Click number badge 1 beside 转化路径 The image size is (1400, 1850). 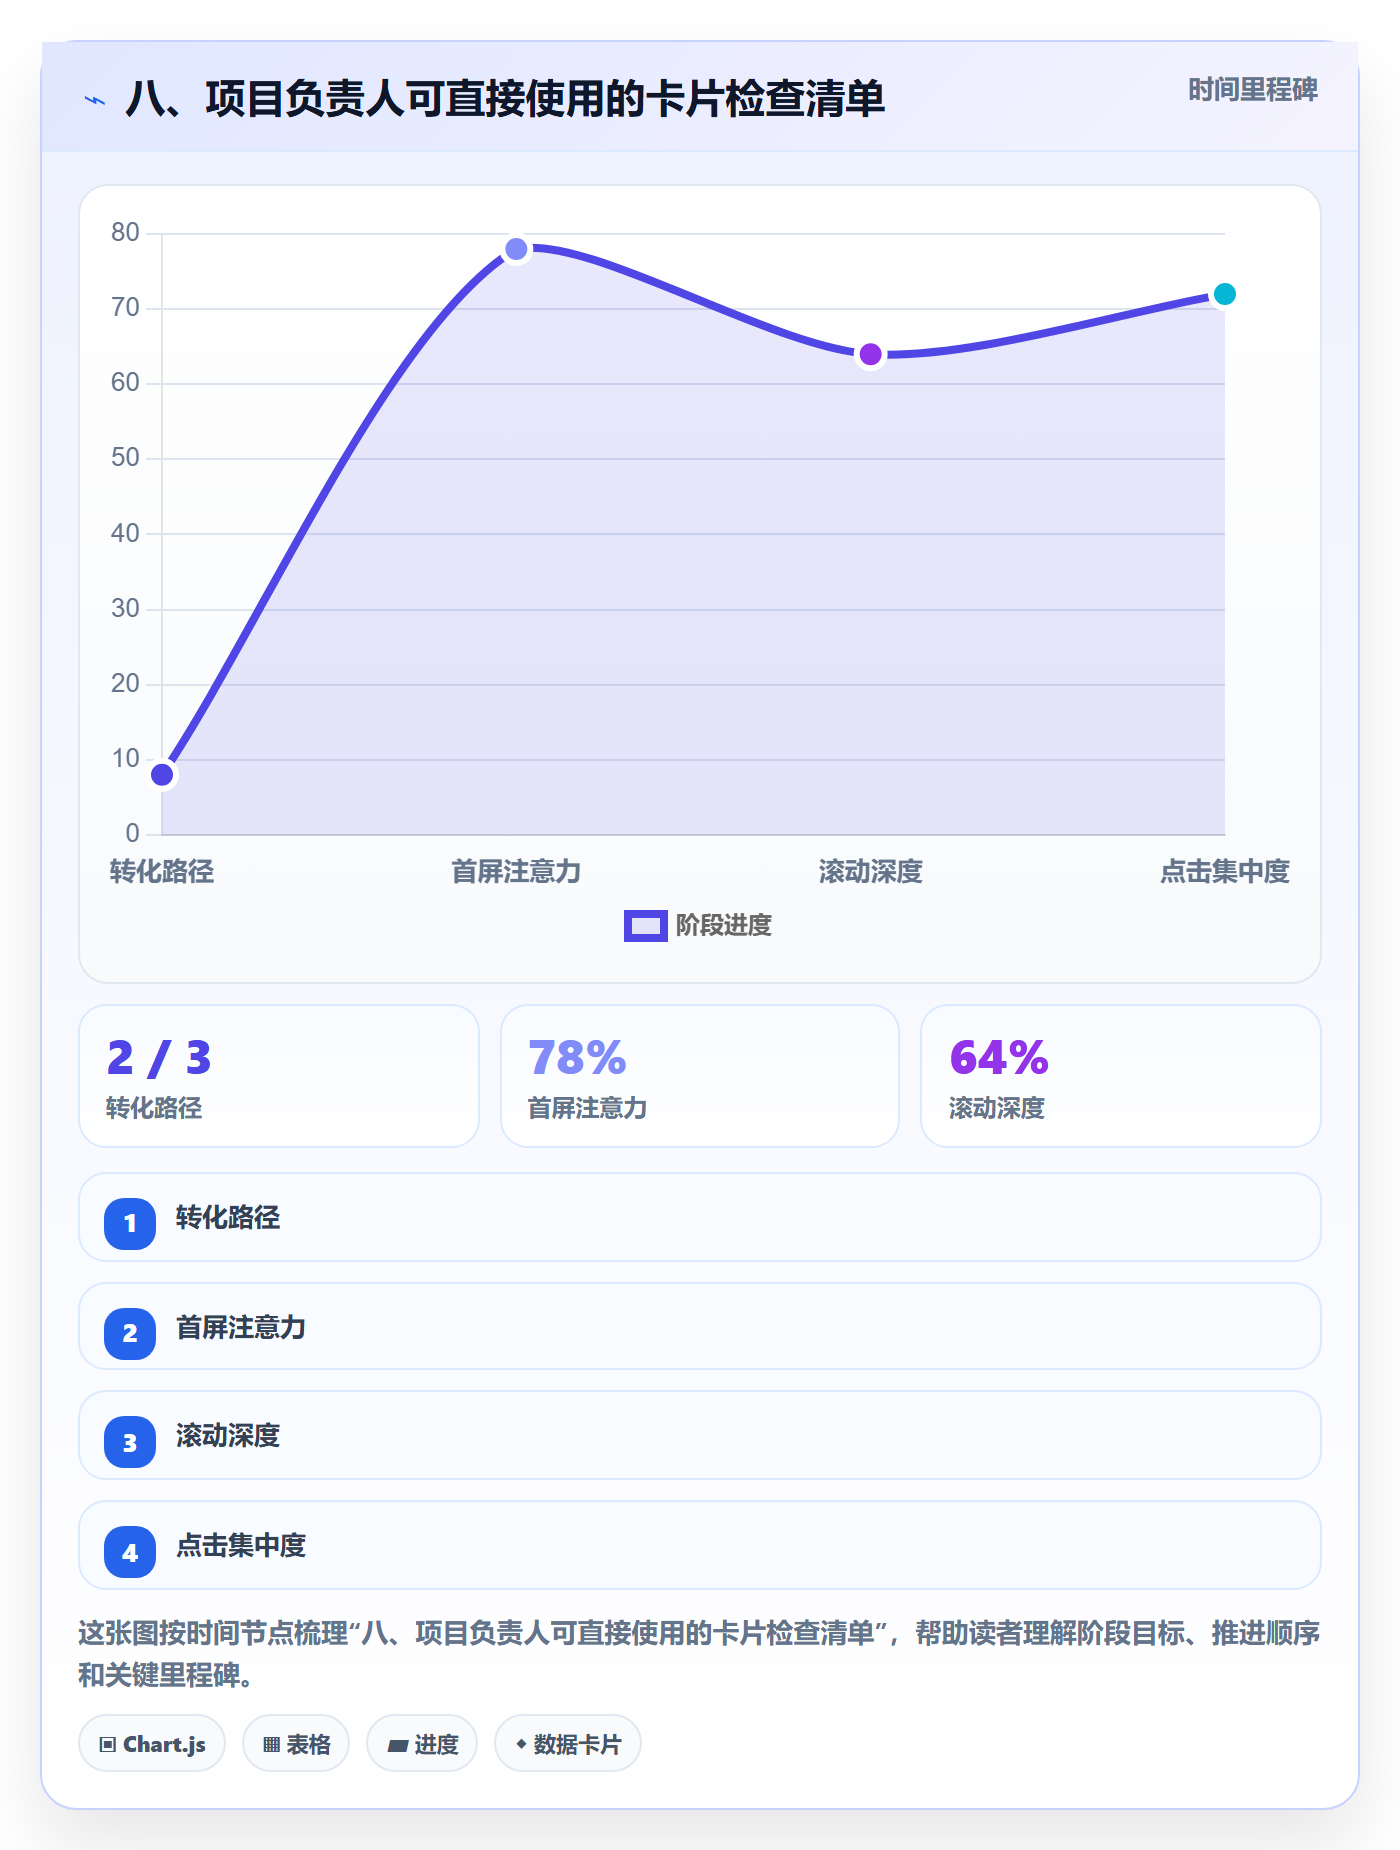(x=130, y=1223)
